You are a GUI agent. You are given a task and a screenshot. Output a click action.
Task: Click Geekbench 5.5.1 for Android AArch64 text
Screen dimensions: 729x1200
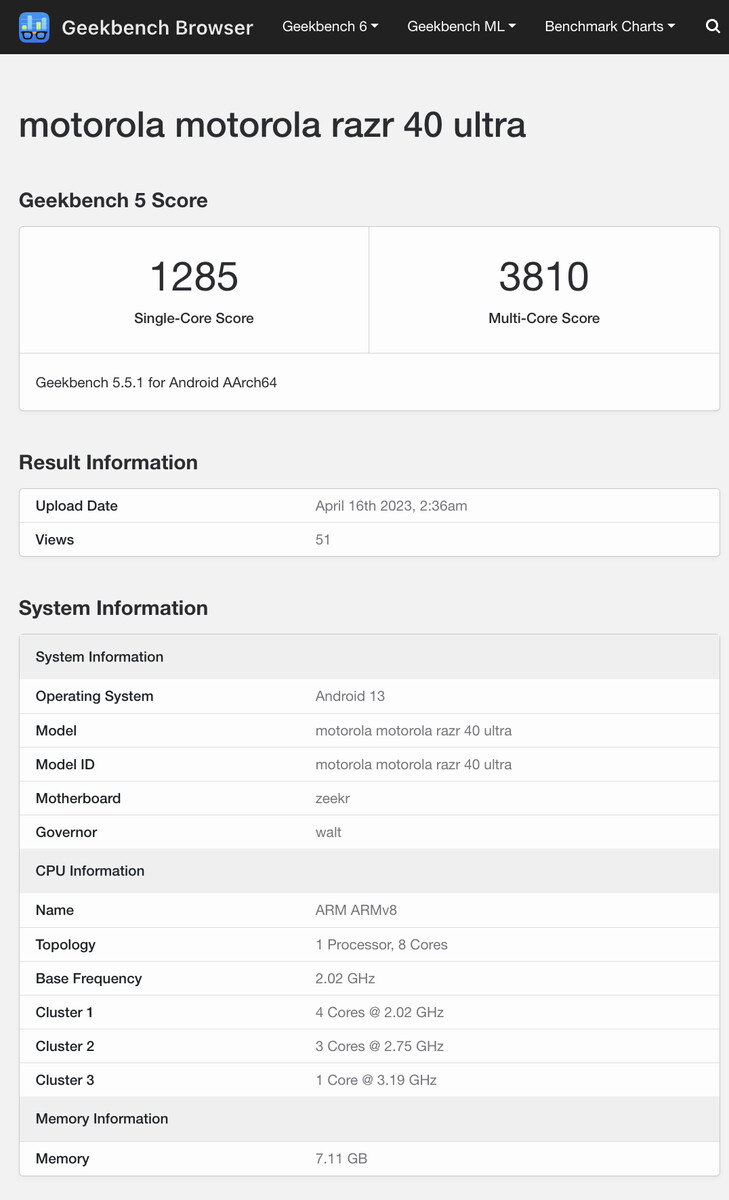coord(156,382)
